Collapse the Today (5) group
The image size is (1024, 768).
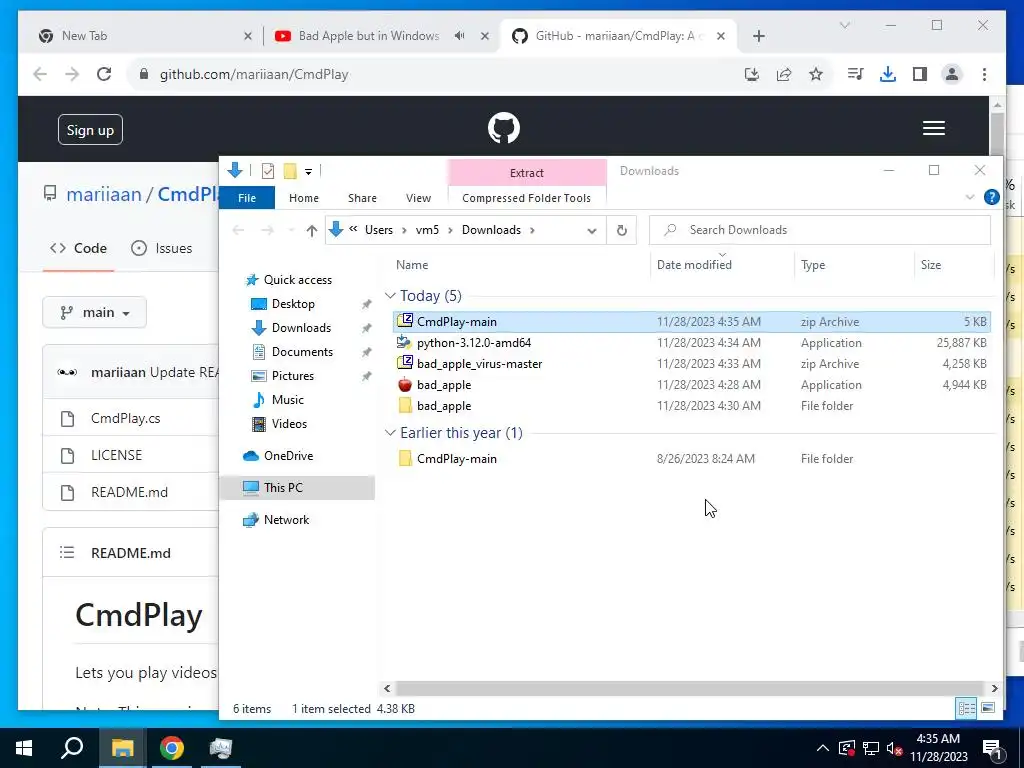[x=390, y=296]
